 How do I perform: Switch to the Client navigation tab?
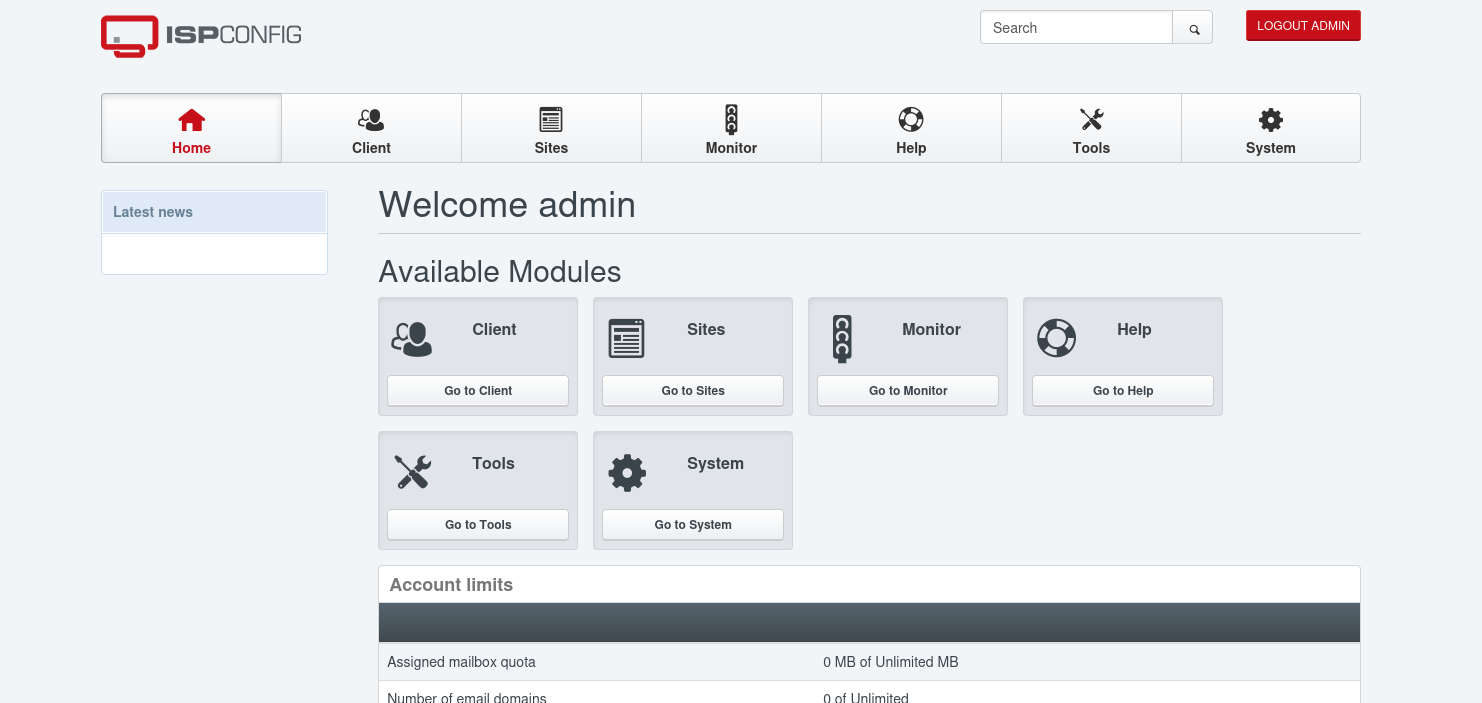(371, 129)
